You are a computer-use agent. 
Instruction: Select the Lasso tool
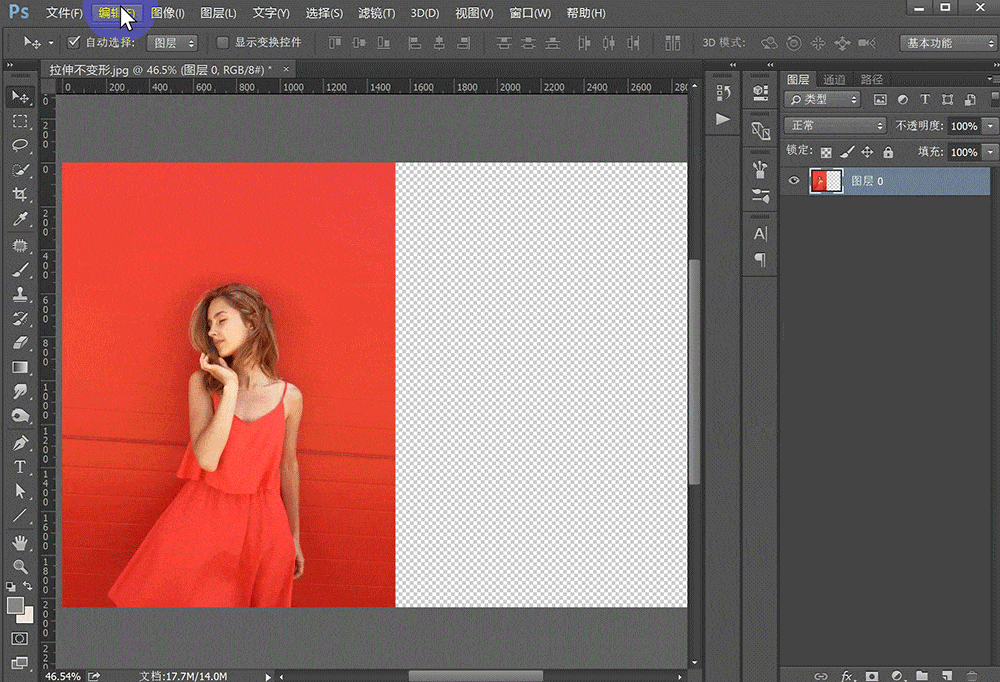20,146
